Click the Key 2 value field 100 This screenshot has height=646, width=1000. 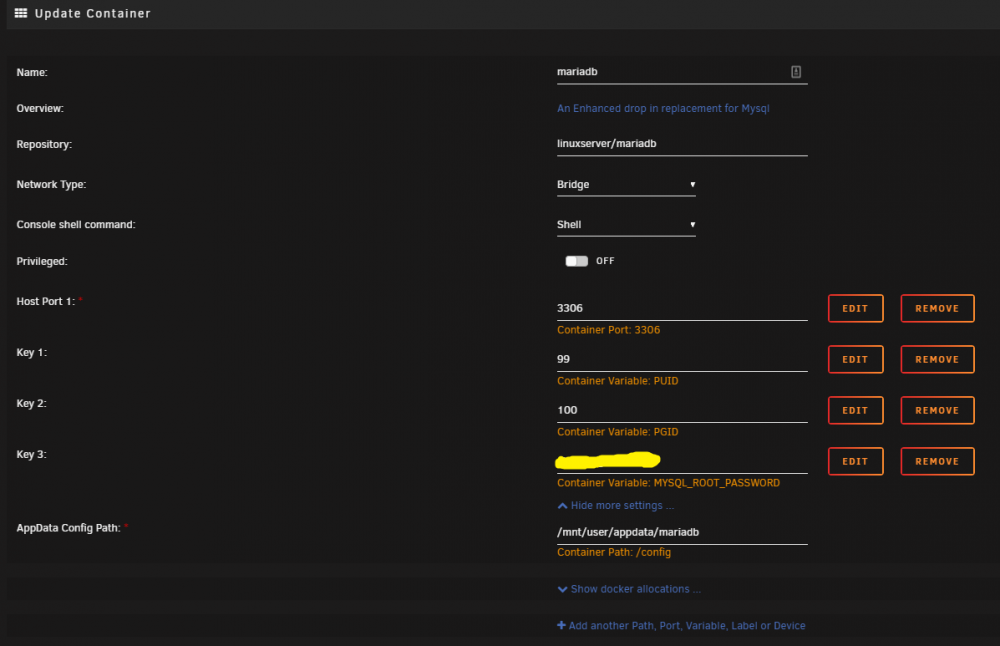(682, 411)
